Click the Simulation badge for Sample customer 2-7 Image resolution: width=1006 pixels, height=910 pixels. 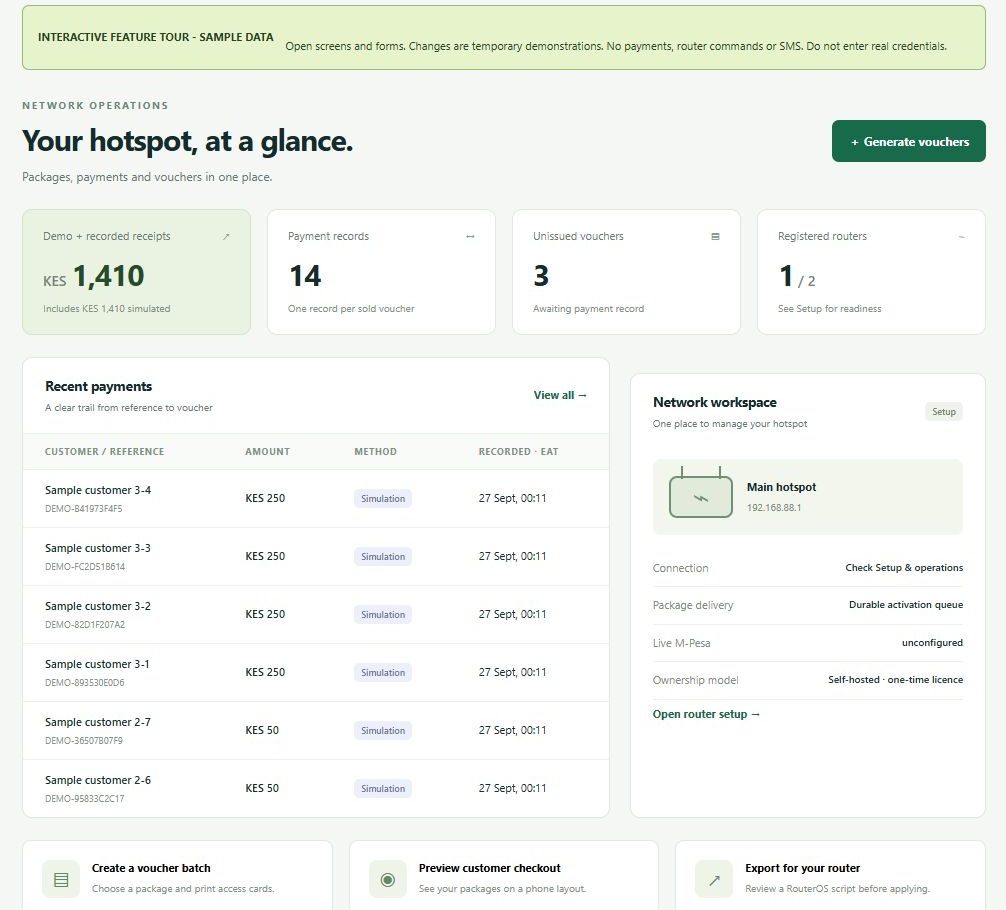click(x=383, y=730)
